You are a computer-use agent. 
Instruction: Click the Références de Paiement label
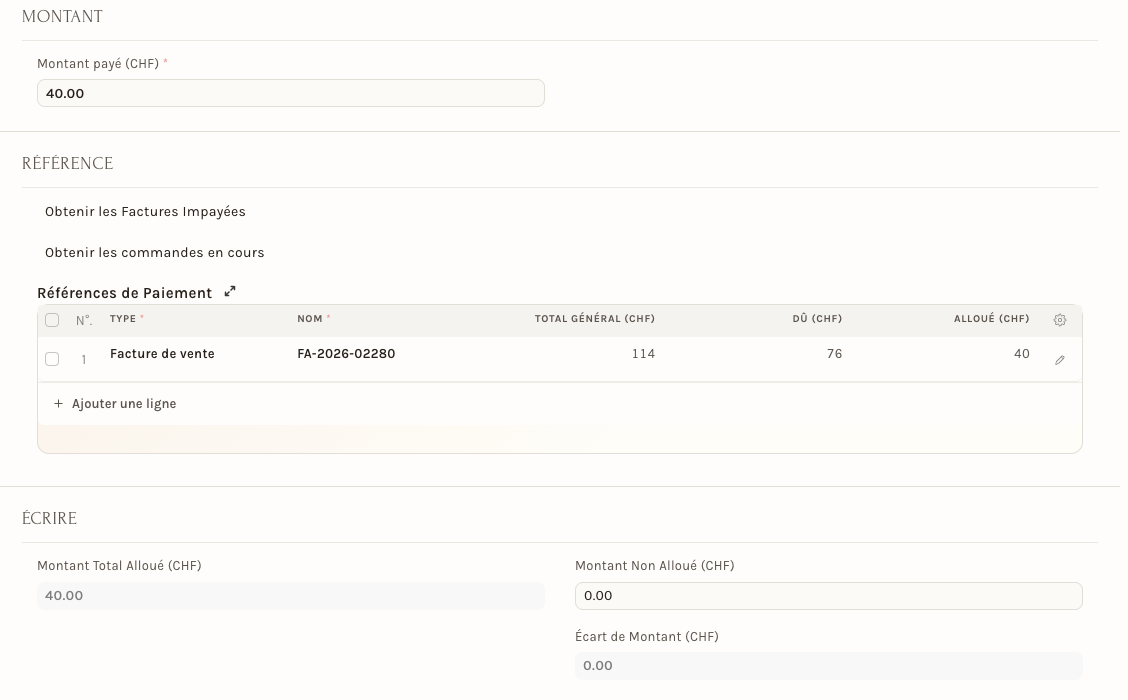[x=124, y=293]
